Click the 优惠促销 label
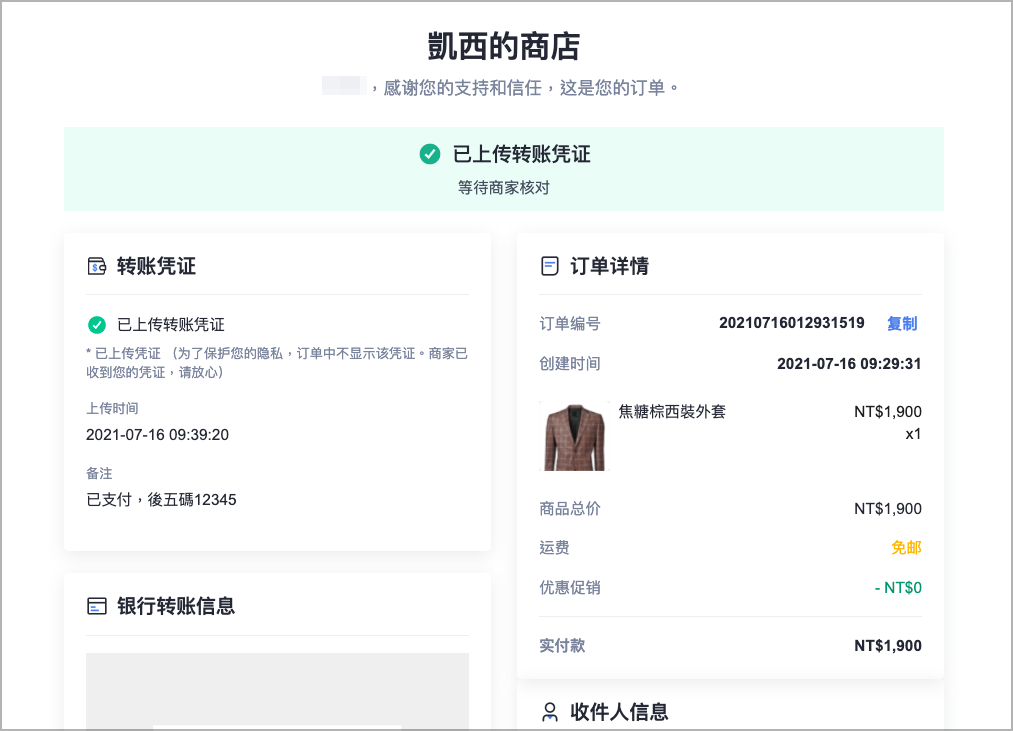 point(570,588)
